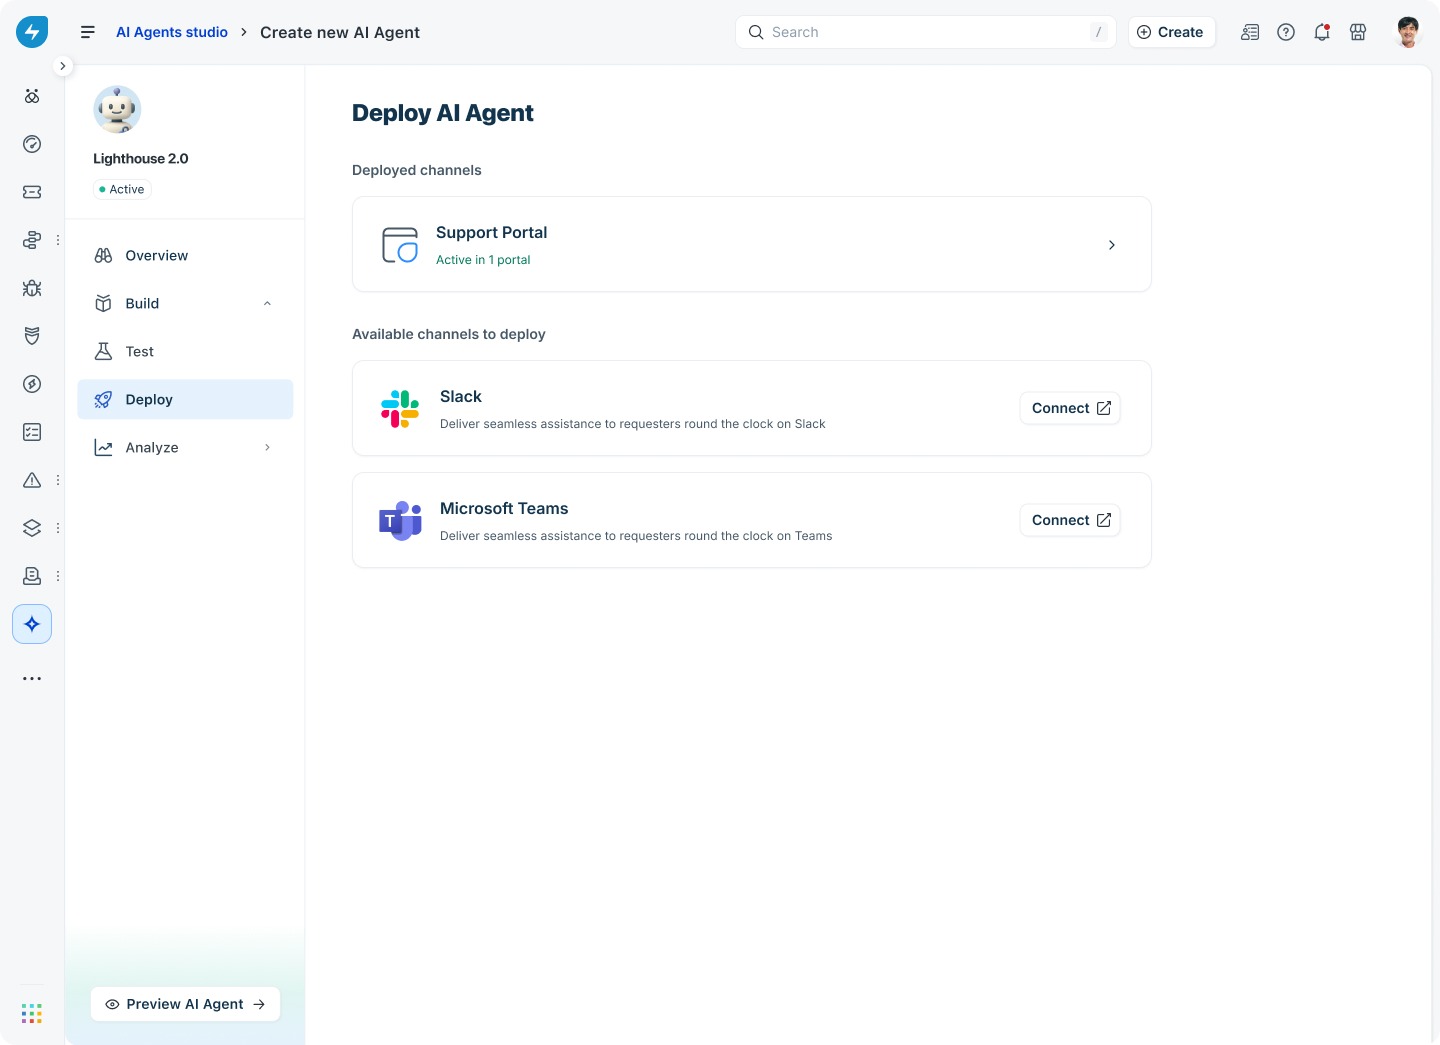Screen dimensions: 1440x1045
Task: Open the tickets icon in left rail
Action: (x=32, y=192)
